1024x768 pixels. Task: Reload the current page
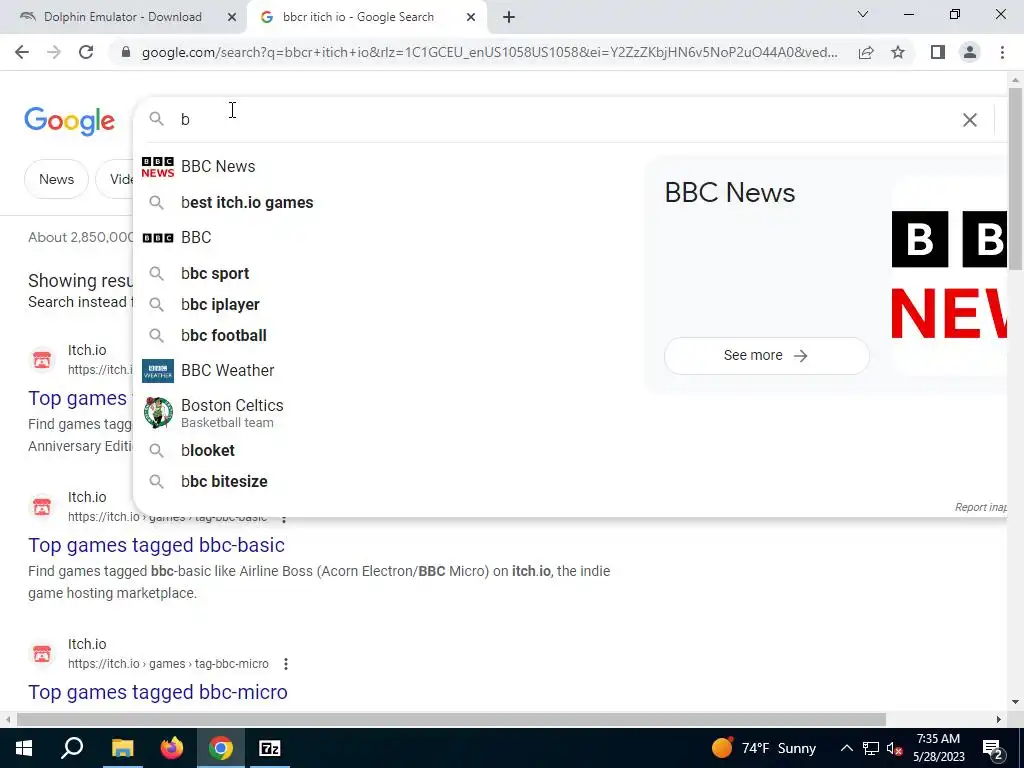click(x=86, y=52)
